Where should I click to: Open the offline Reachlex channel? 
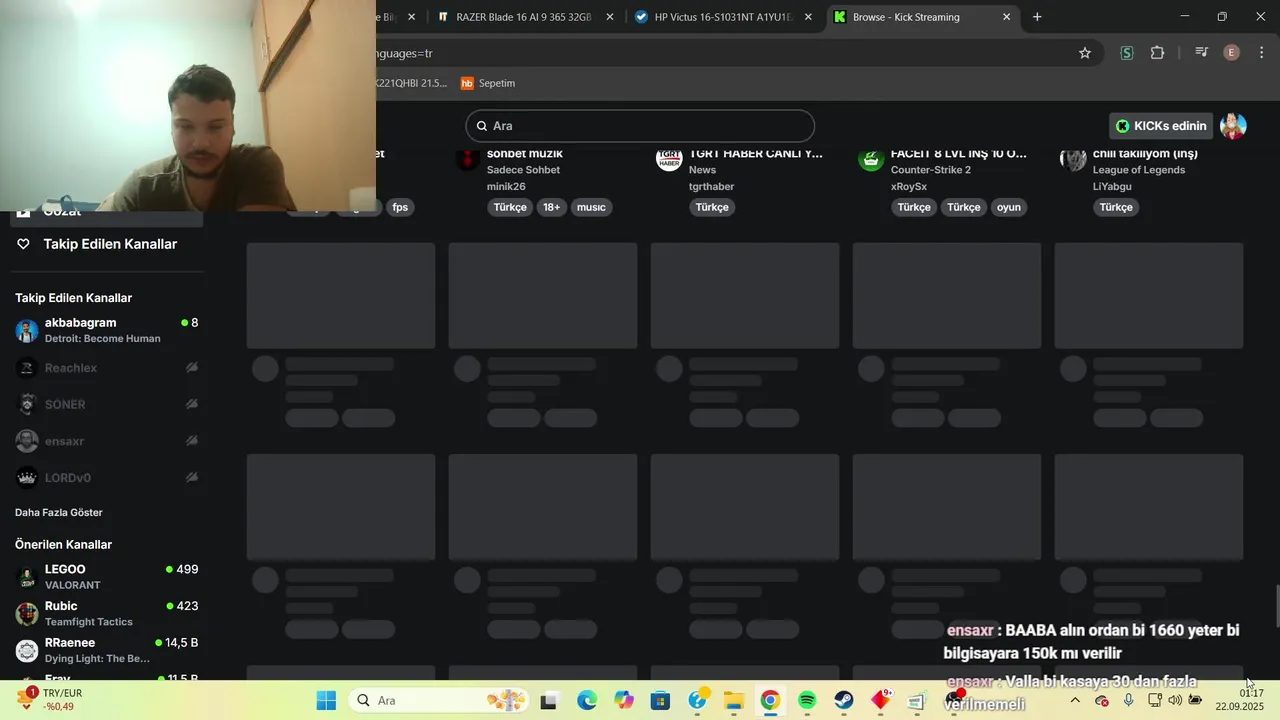[x=107, y=368]
